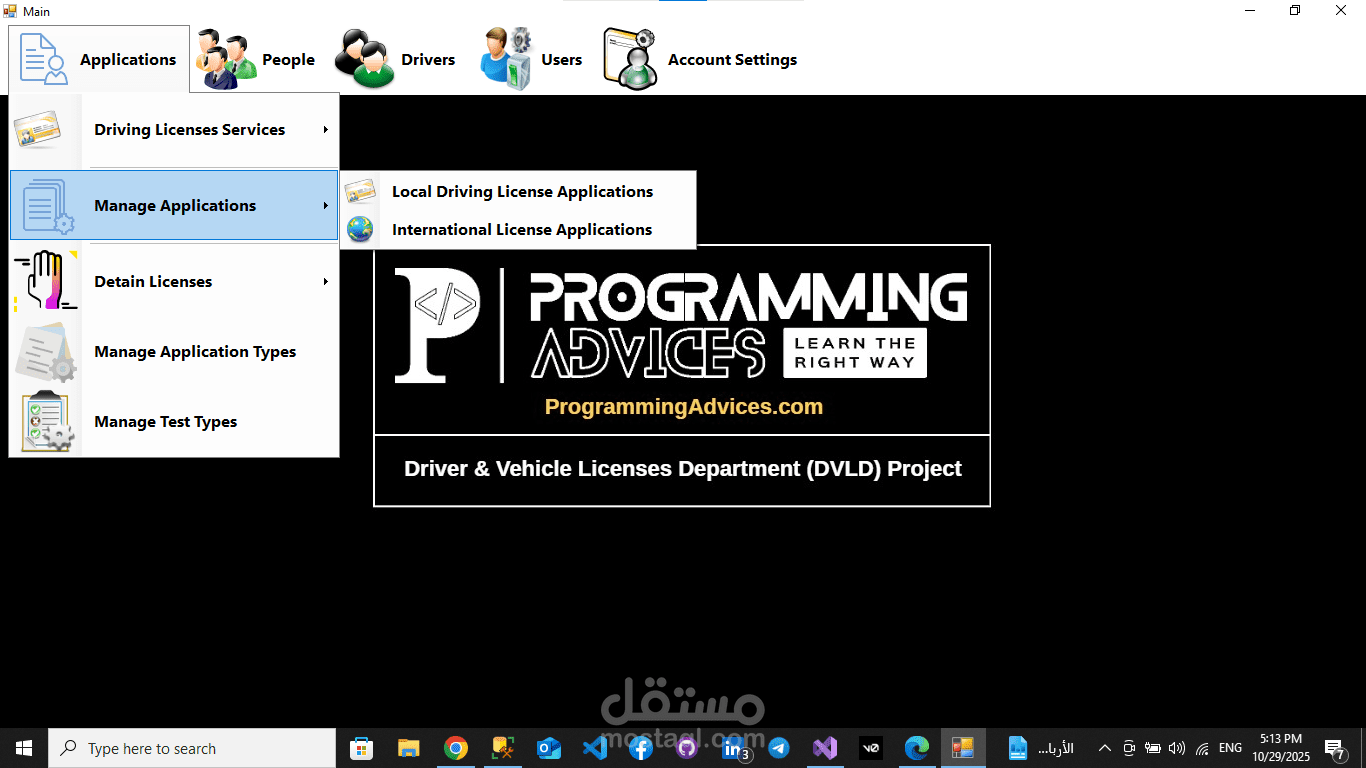Click the Drivers icon of two figures
This screenshot has height=768, width=1366.
pyautogui.click(x=364, y=60)
